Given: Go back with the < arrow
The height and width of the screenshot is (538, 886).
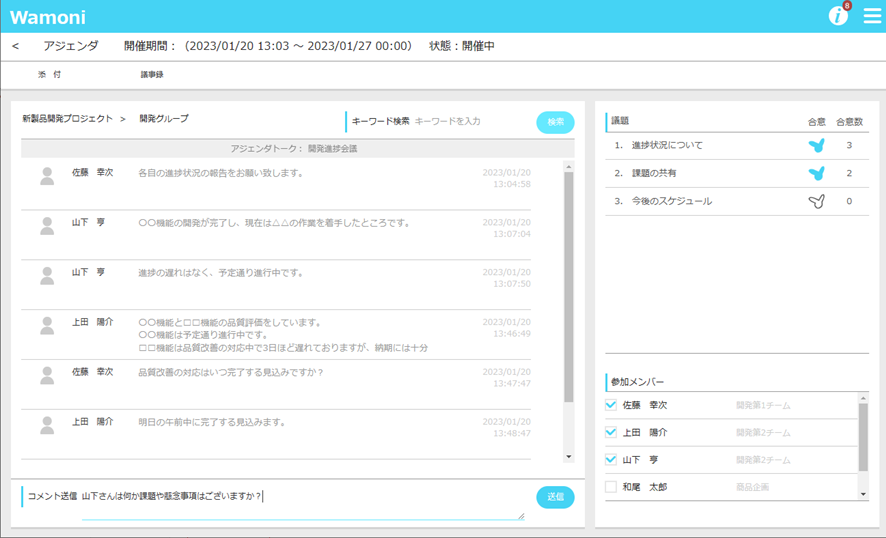Looking at the screenshot, I should pos(16,46).
